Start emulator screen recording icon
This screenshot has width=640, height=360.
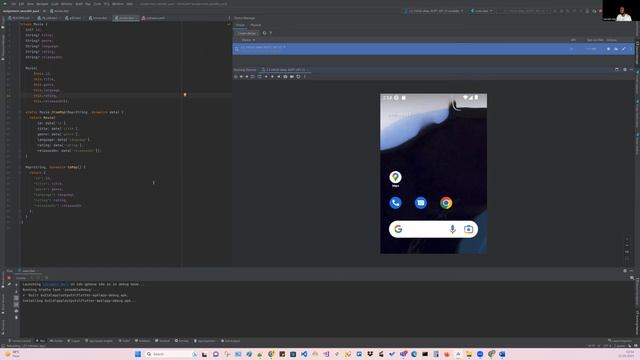click(x=291, y=76)
